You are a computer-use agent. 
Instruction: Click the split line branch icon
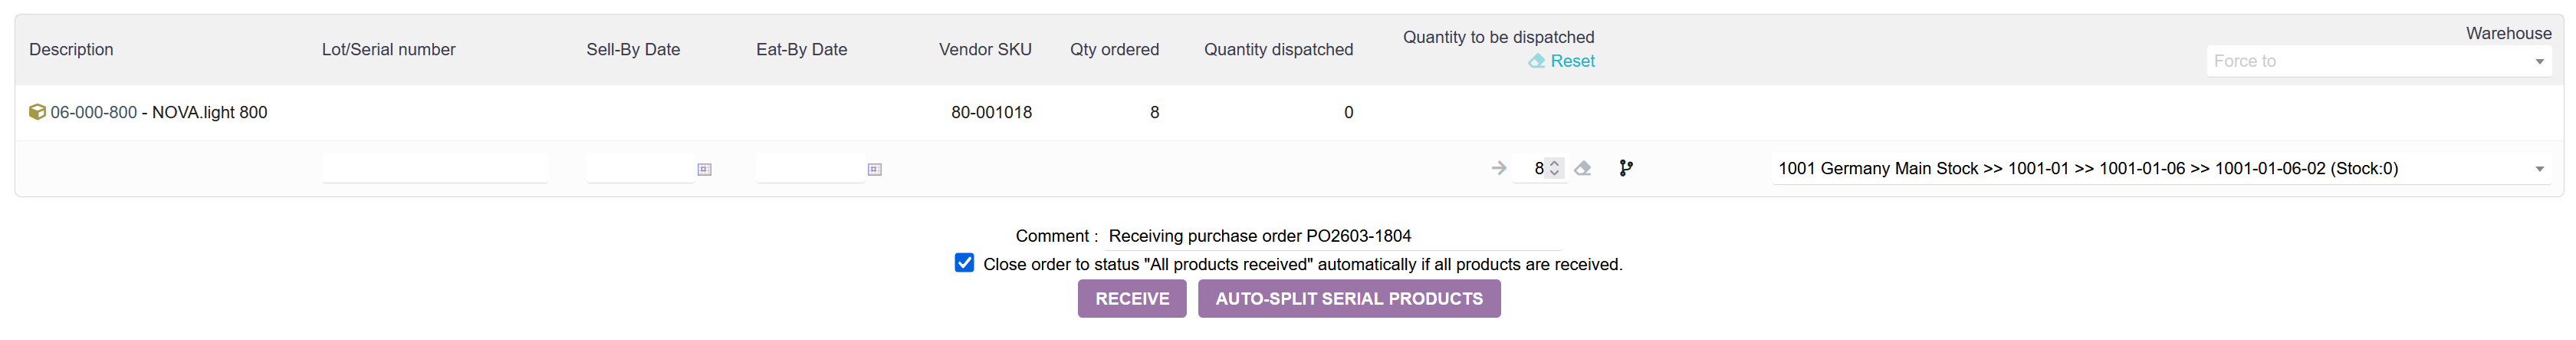pyautogui.click(x=1626, y=168)
